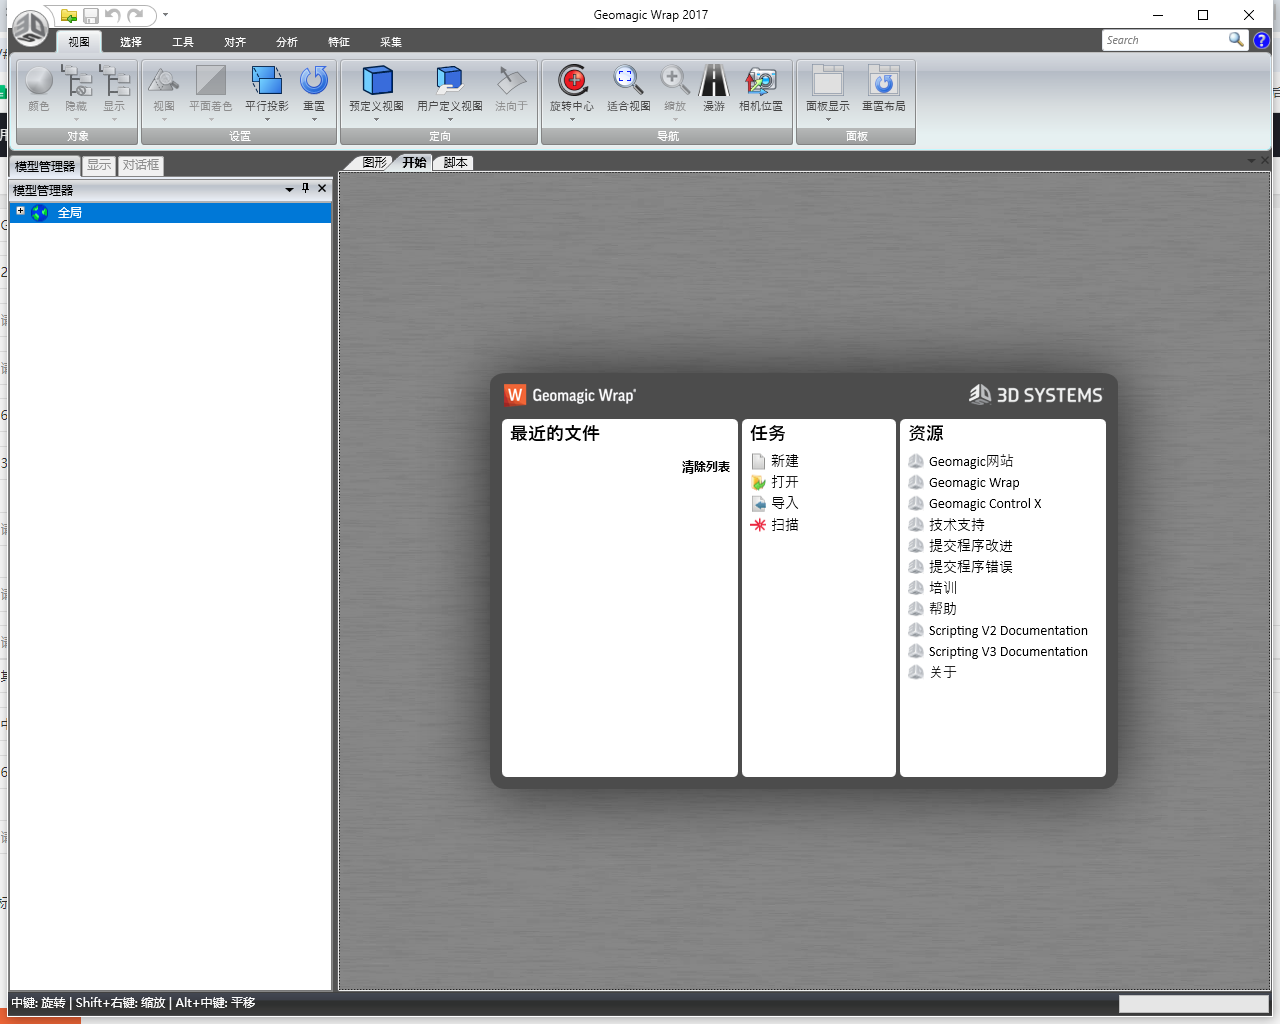1280x1024 pixels.
Task: Open the 平行投影 dropdown arrow
Action: [x=267, y=120]
